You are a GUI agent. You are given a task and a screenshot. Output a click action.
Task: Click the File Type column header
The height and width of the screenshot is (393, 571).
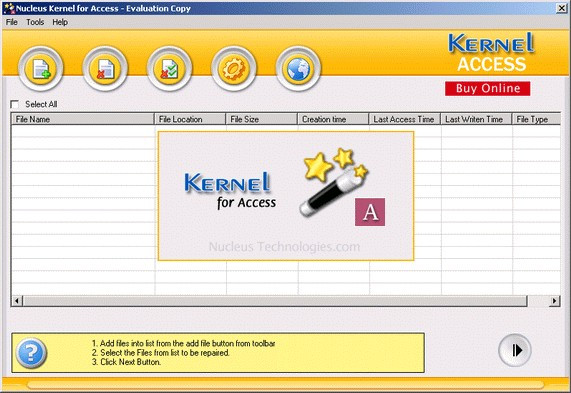click(536, 119)
